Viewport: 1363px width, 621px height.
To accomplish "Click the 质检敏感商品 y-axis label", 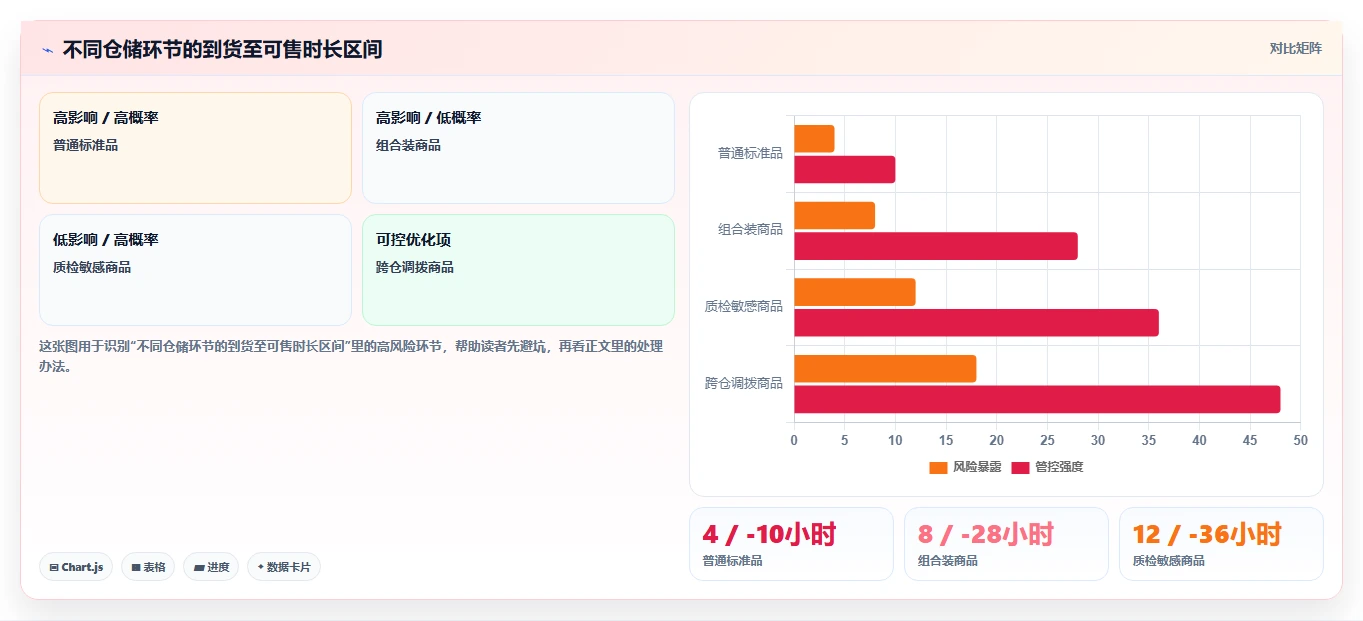I will [x=743, y=306].
